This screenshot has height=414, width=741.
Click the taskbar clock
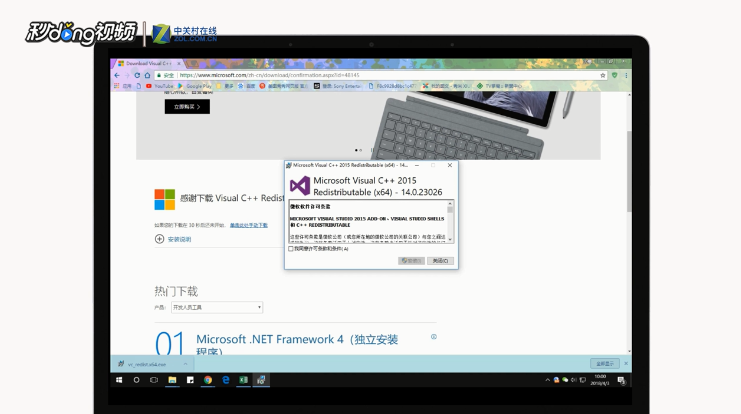tap(600, 380)
